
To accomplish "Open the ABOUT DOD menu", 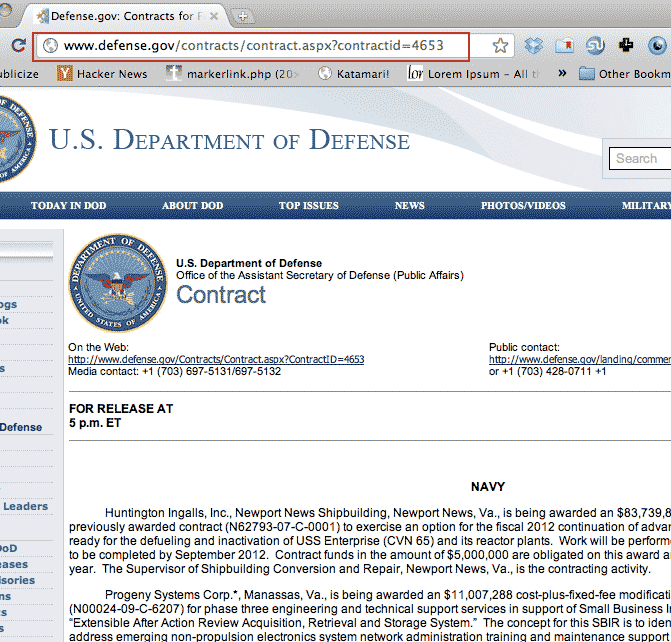I will [x=193, y=205].
